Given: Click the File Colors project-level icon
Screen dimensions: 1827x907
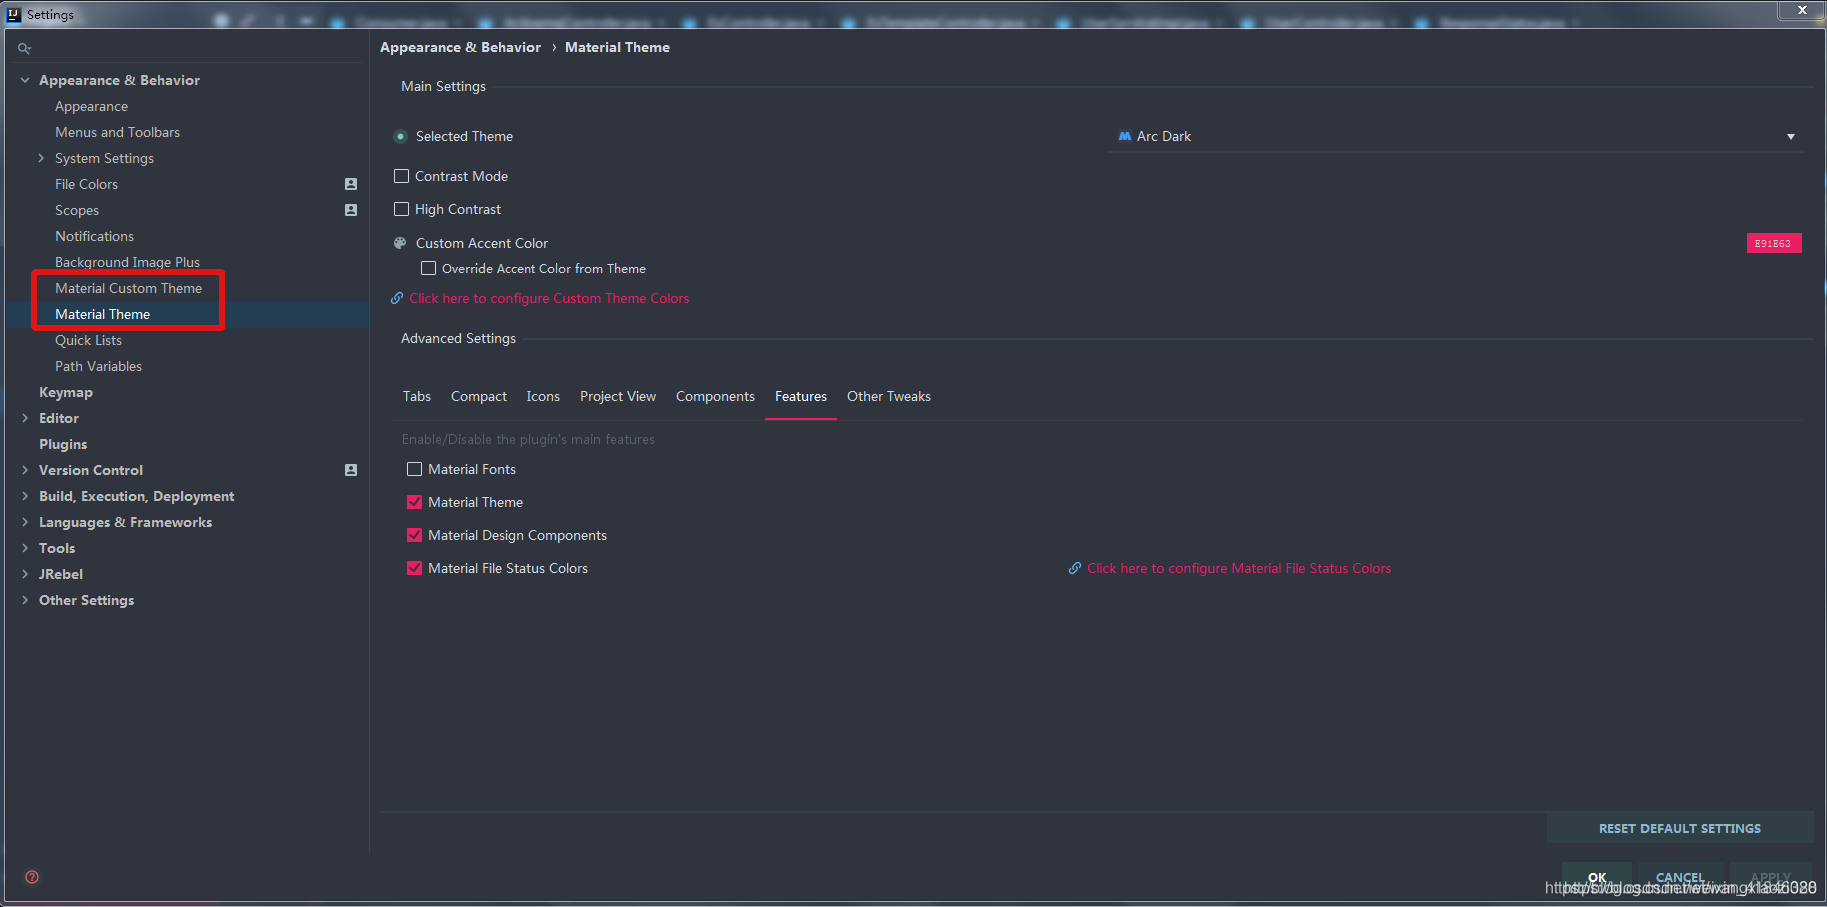Looking at the screenshot, I should [x=351, y=184].
